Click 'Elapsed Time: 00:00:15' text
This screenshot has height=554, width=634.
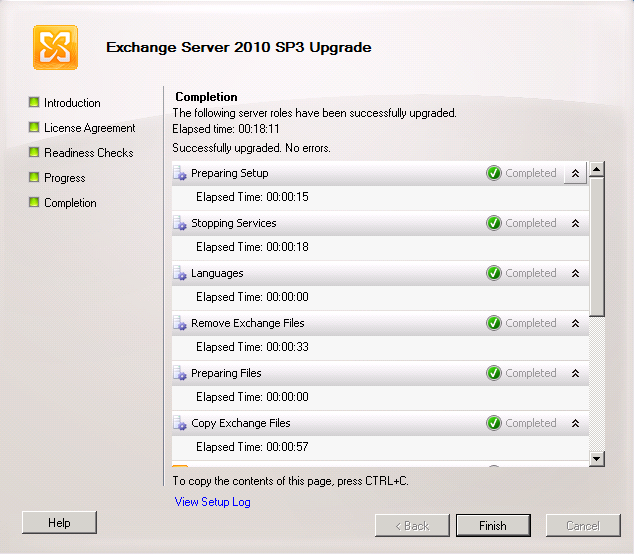point(252,197)
